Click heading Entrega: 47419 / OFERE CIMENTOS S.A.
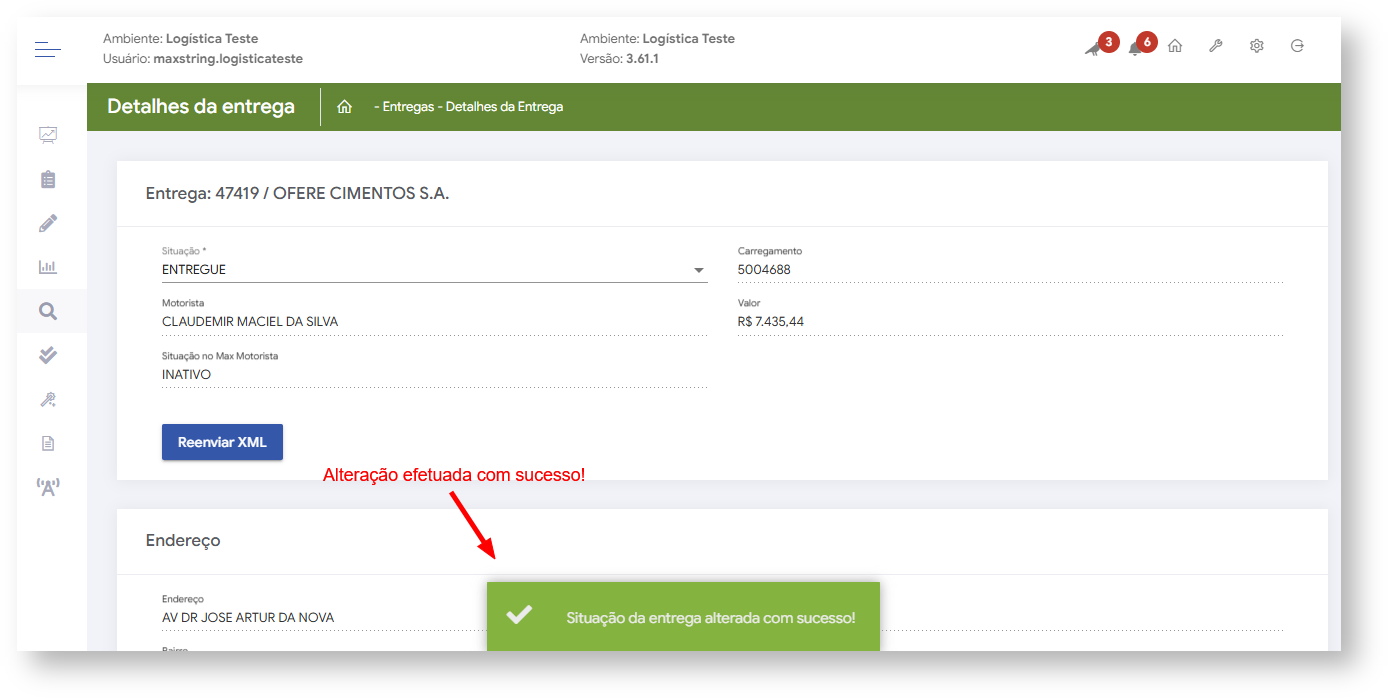This screenshot has height=699, width=1389. [297, 194]
